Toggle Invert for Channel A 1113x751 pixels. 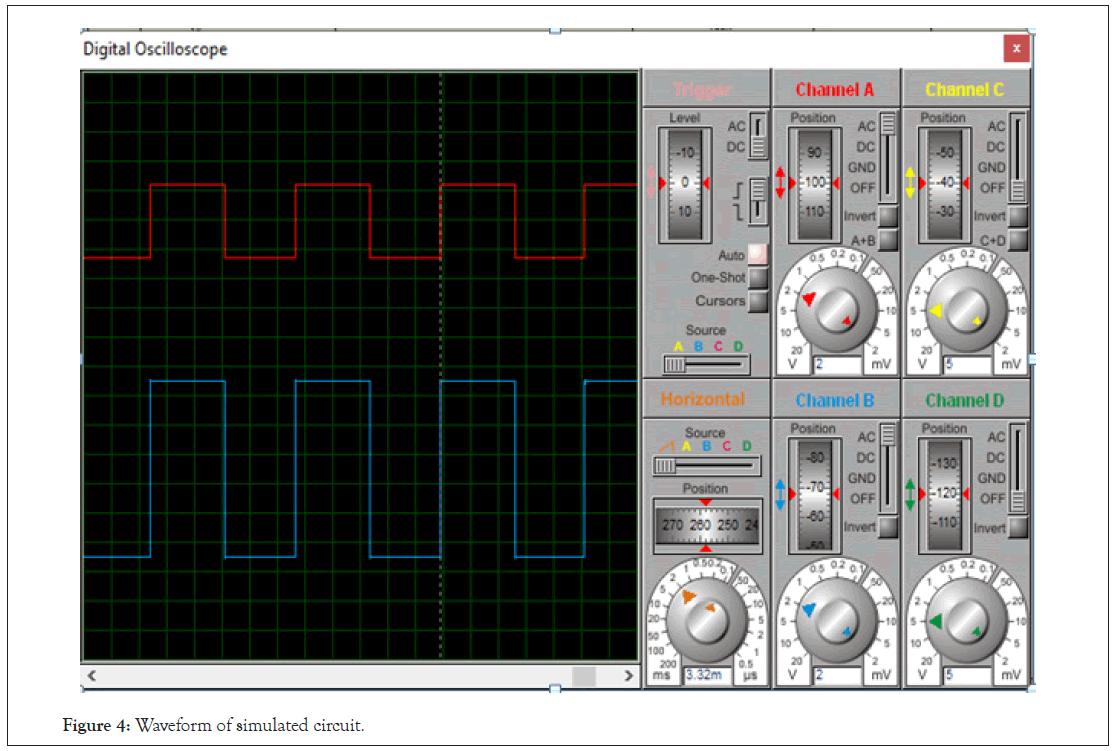pos(888,216)
